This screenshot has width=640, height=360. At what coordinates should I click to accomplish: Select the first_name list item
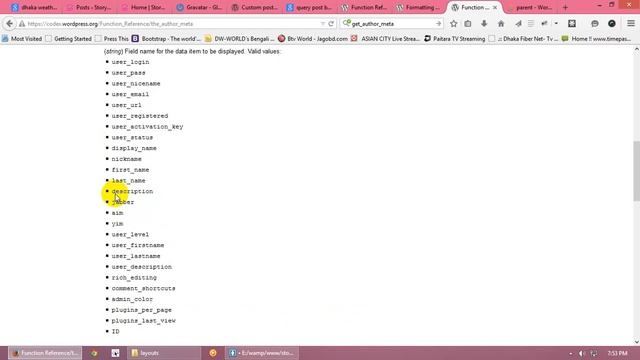pyautogui.click(x=130, y=170)
